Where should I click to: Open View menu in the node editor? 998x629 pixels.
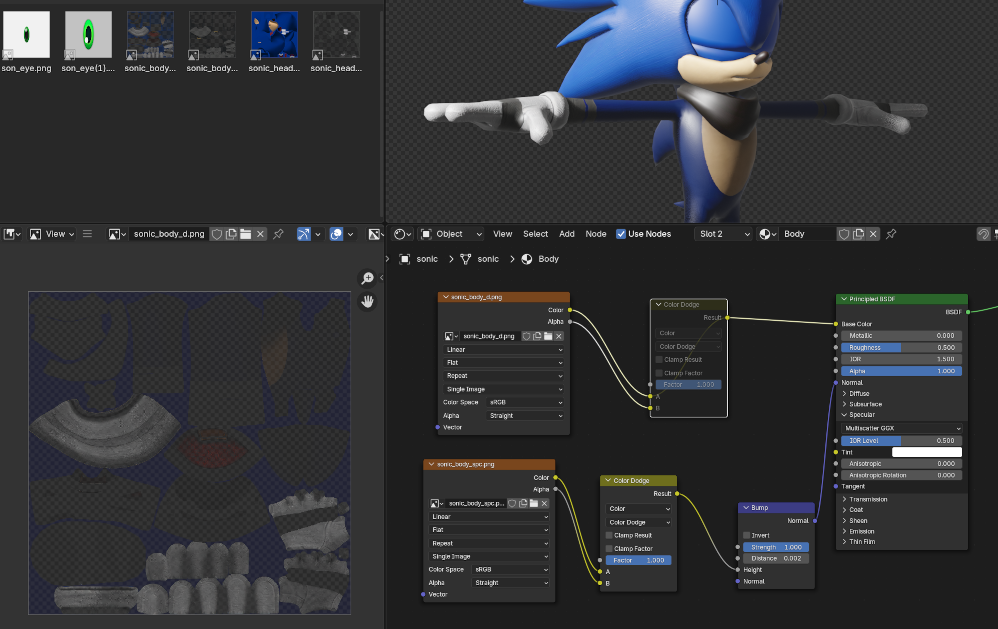502,234
